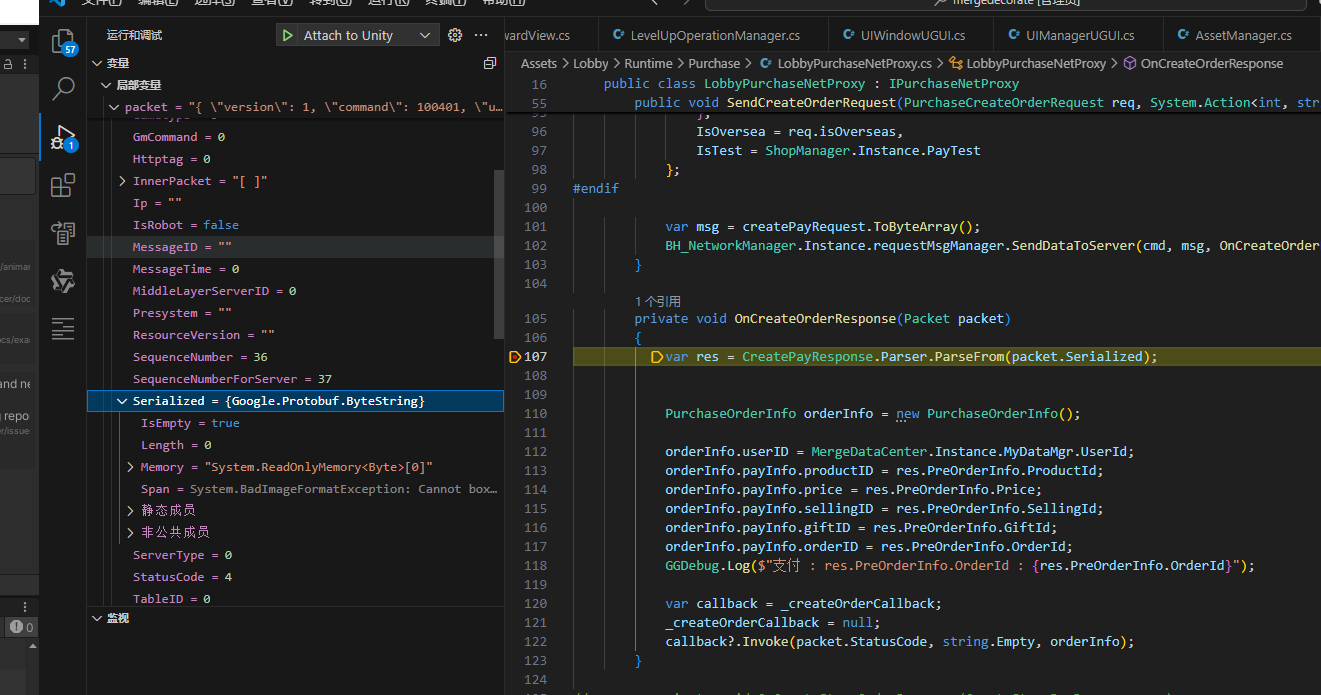This screenshot has height=695, width=1321.
Task: Select the StatusCode = 4 variable row
Action: [182, 577]
